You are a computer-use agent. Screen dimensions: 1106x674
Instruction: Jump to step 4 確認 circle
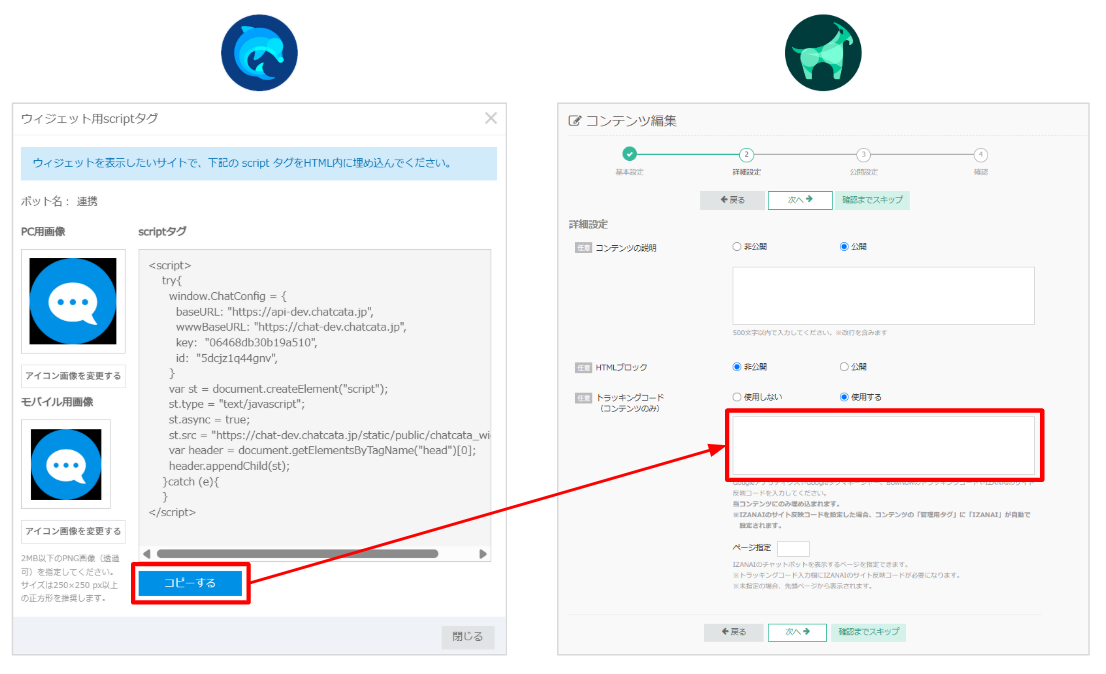click(981, 155)
